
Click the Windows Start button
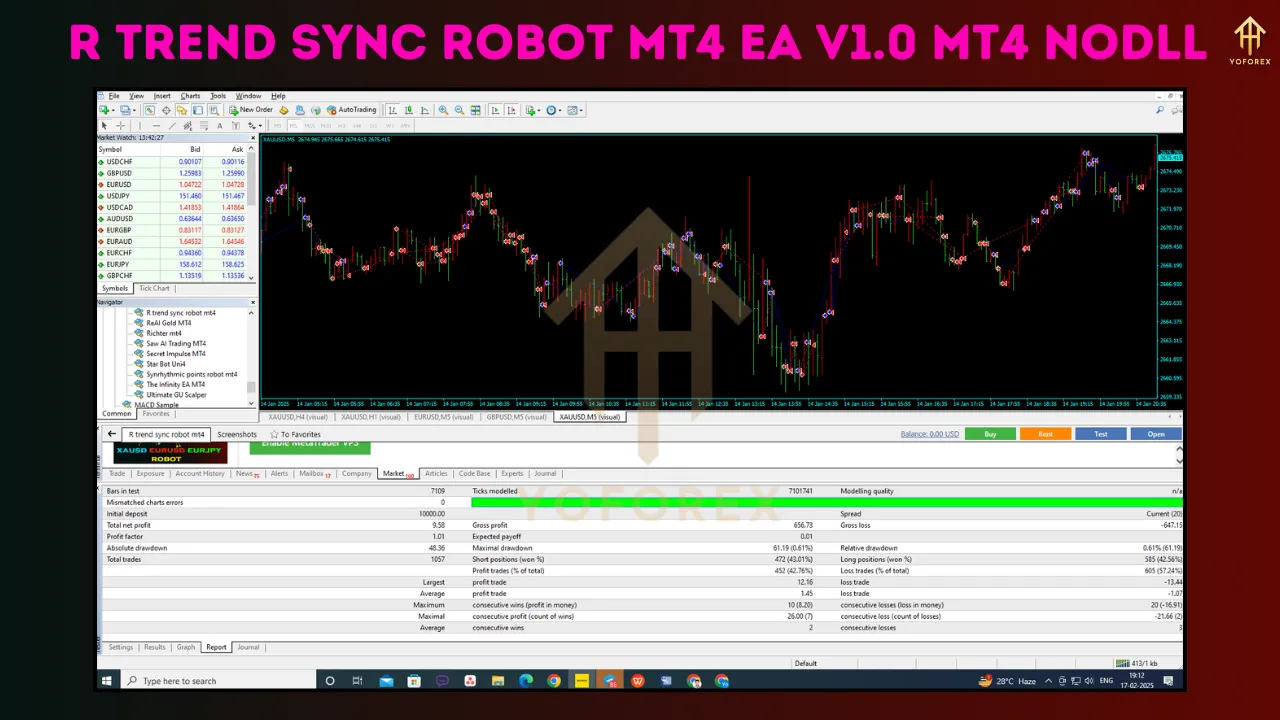click(107, 681)
